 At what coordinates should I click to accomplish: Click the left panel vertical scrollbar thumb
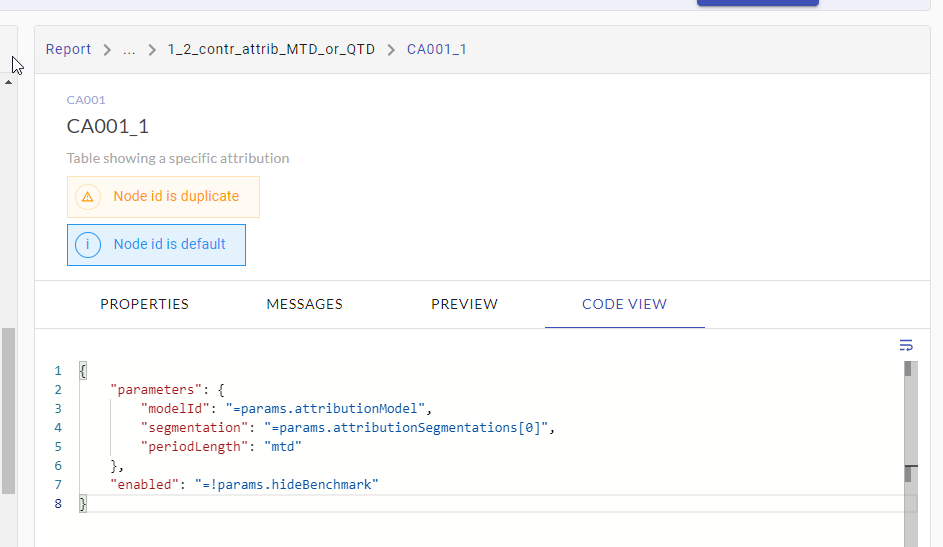click(8, 410)
